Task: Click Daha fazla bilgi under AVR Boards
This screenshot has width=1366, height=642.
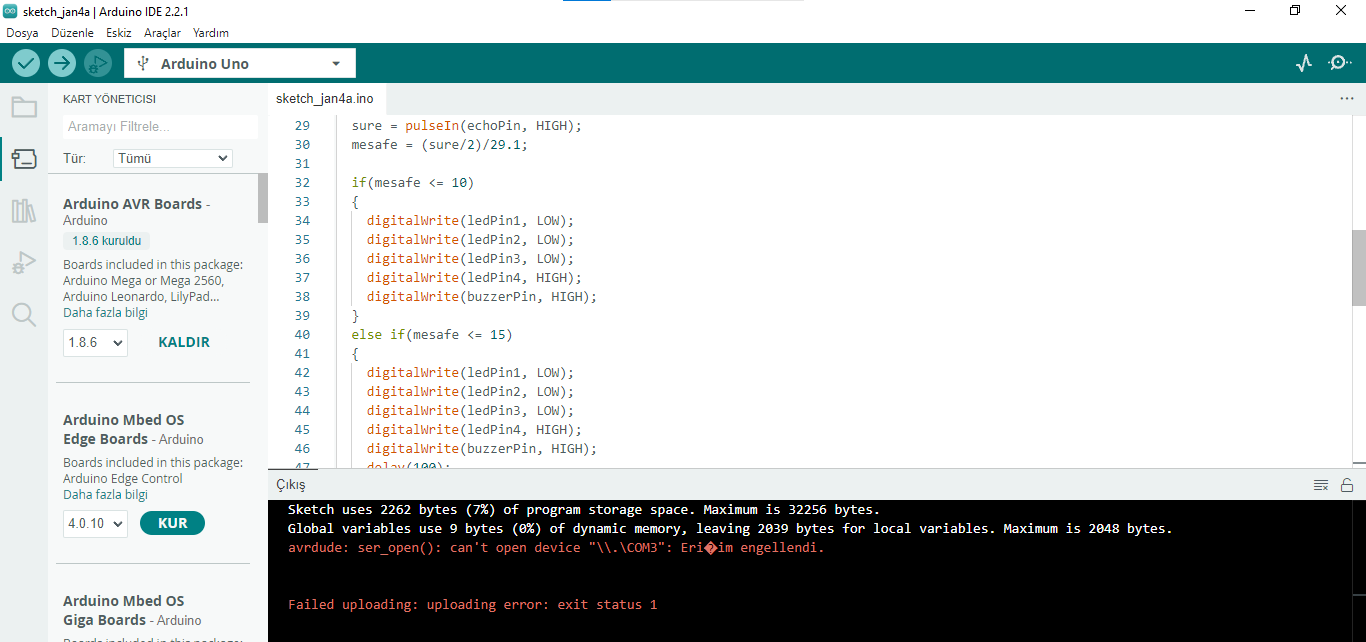Action: click(105, 313)
